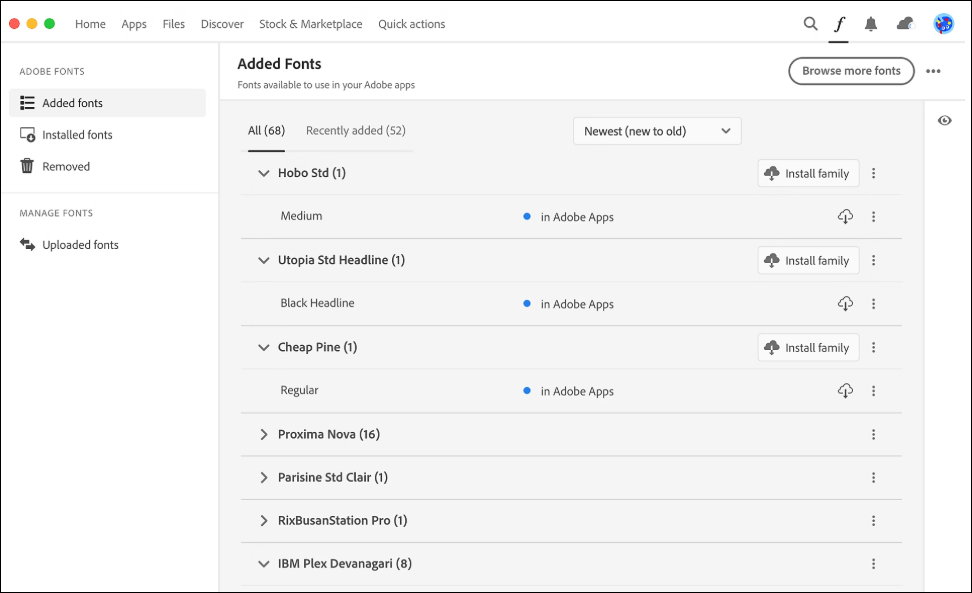Select Installed fonts in the sidebar

tap(77, 135)
